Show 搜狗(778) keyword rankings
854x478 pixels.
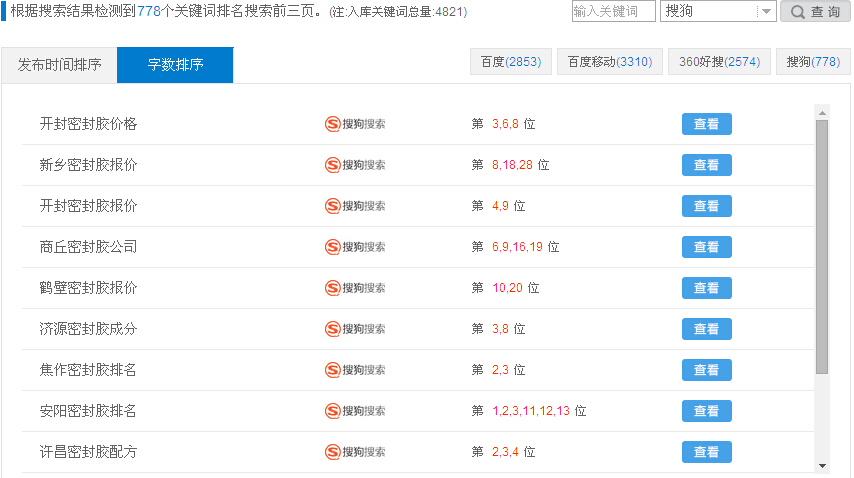click(813, 62)
